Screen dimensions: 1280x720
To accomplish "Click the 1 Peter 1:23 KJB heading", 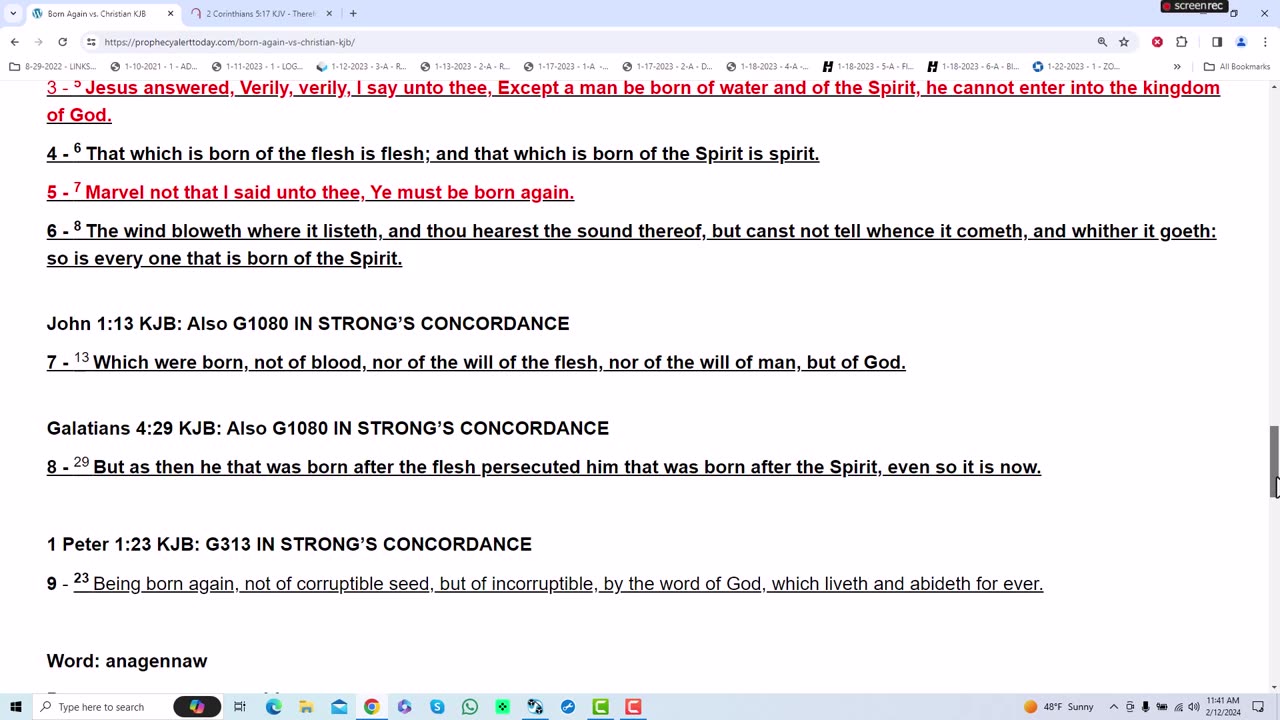I will pos(289,544).
